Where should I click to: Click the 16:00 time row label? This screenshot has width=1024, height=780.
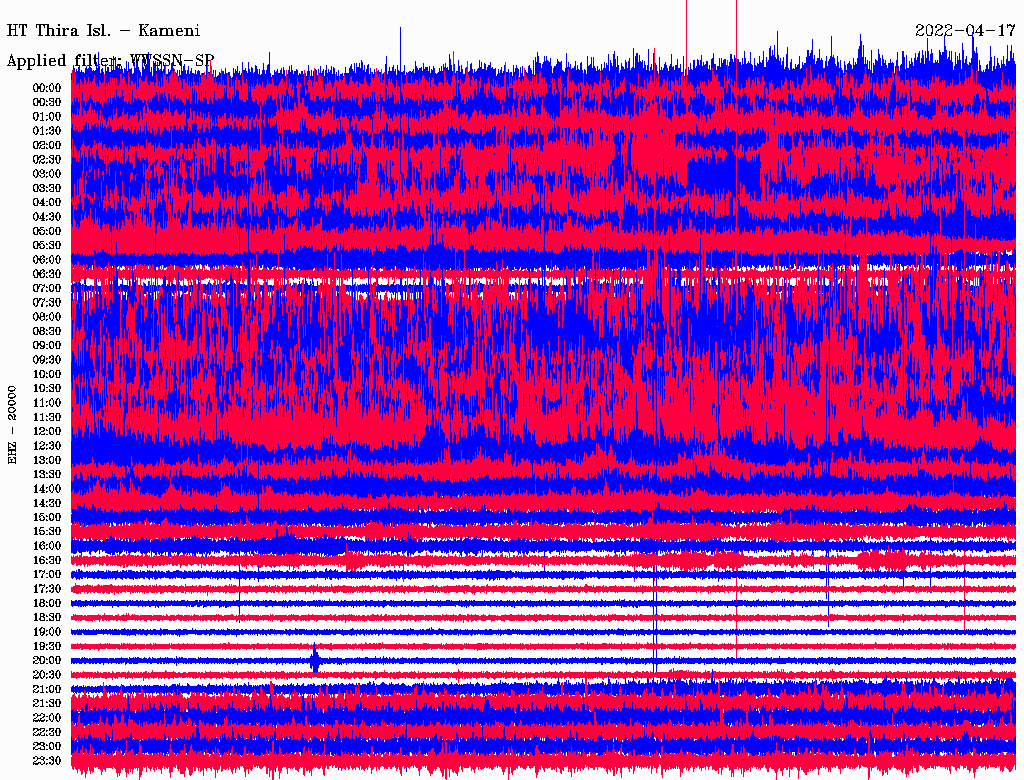(x=47, y=546)
